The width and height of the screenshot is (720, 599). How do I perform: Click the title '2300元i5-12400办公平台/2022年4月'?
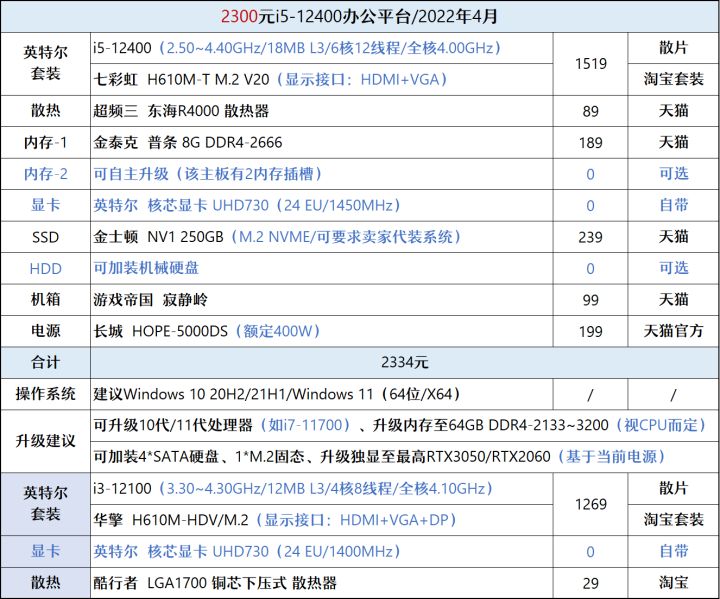click(x=360, y=17)
